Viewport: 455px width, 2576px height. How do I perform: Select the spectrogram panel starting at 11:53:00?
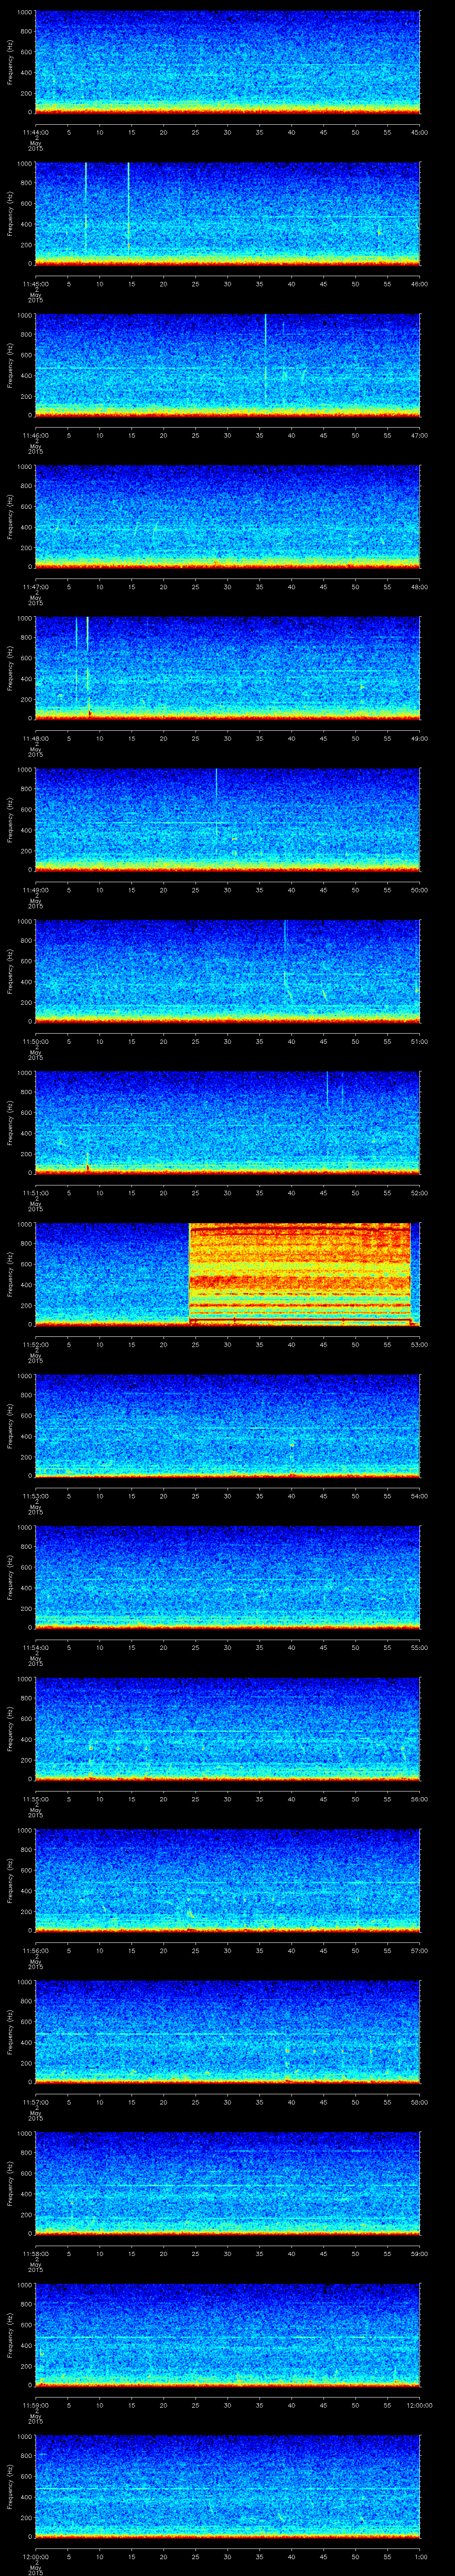tap(227, 1425)
